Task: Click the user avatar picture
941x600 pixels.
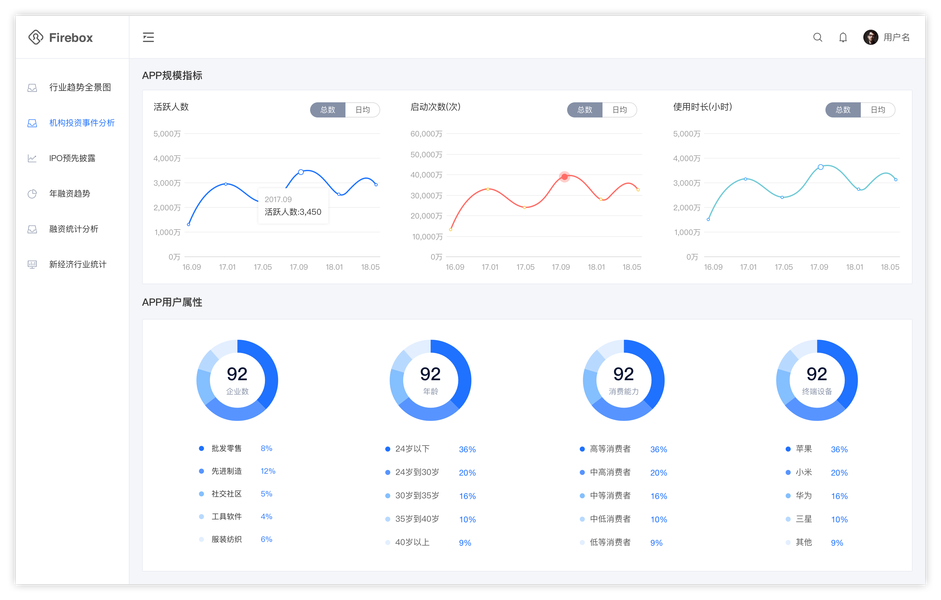Action: [870, 37]
